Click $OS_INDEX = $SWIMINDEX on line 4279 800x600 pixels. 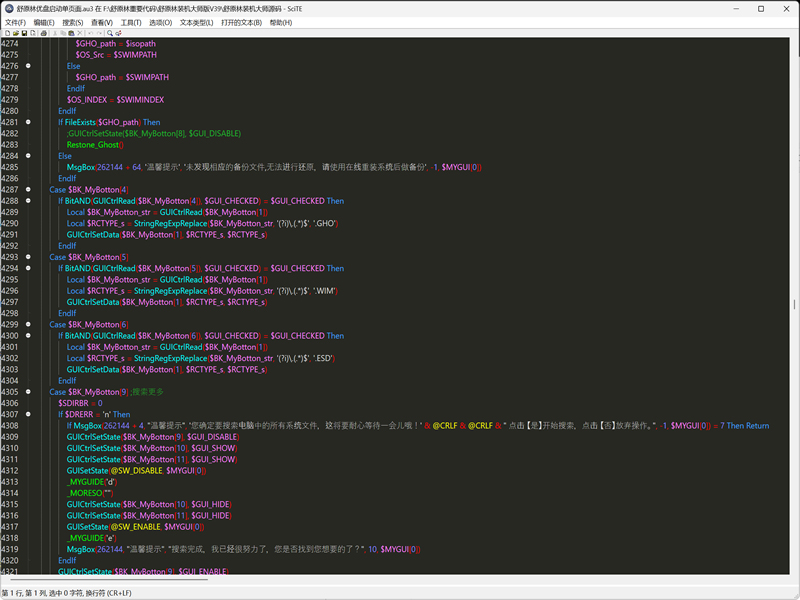coord(115,99)
